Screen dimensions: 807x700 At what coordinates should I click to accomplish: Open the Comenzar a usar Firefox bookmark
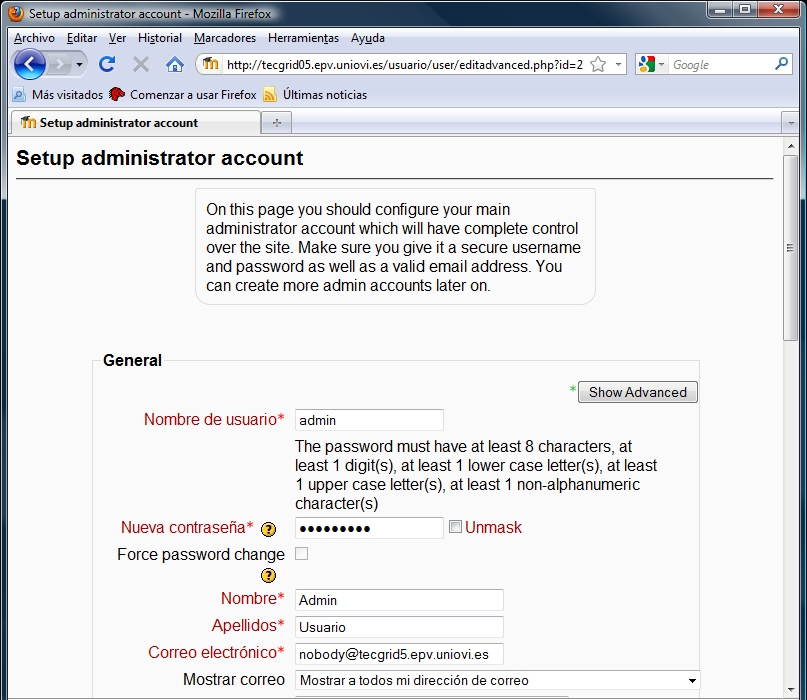point(183,95)
